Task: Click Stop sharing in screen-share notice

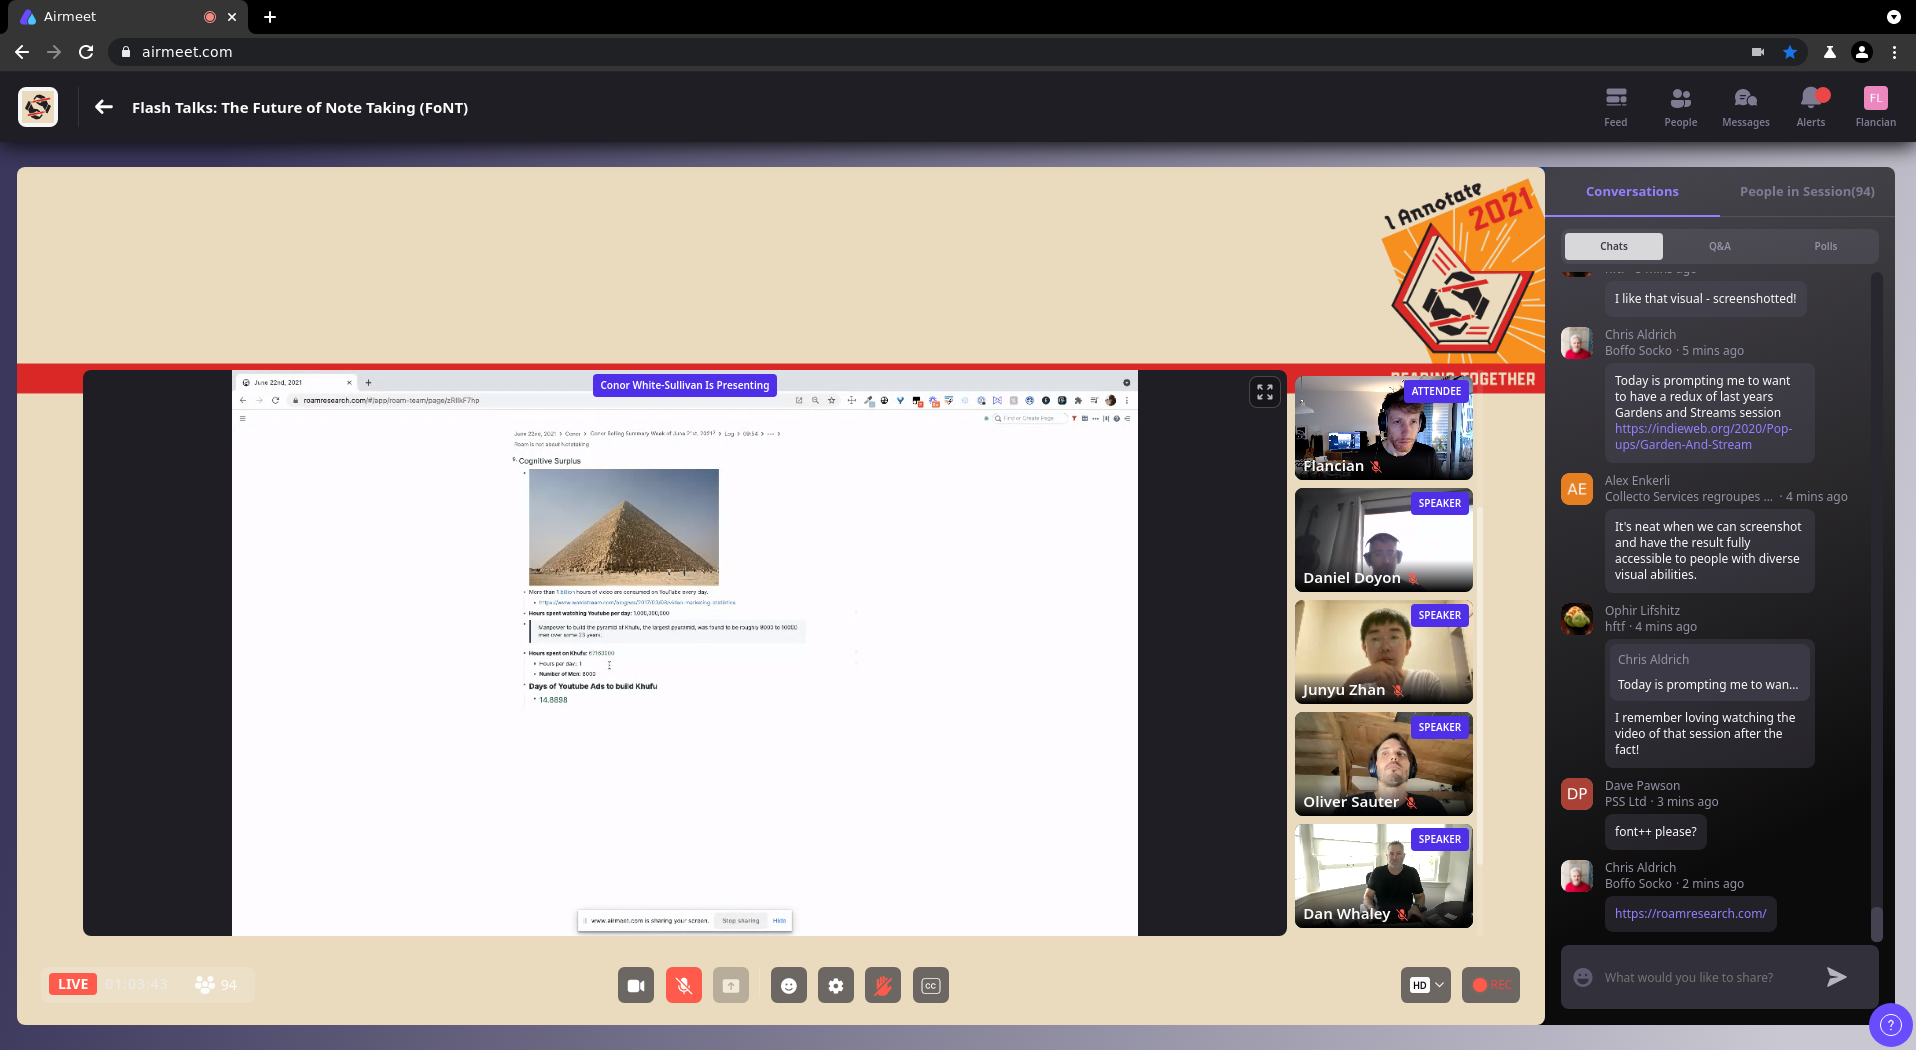Action: (x=741, y=921)
